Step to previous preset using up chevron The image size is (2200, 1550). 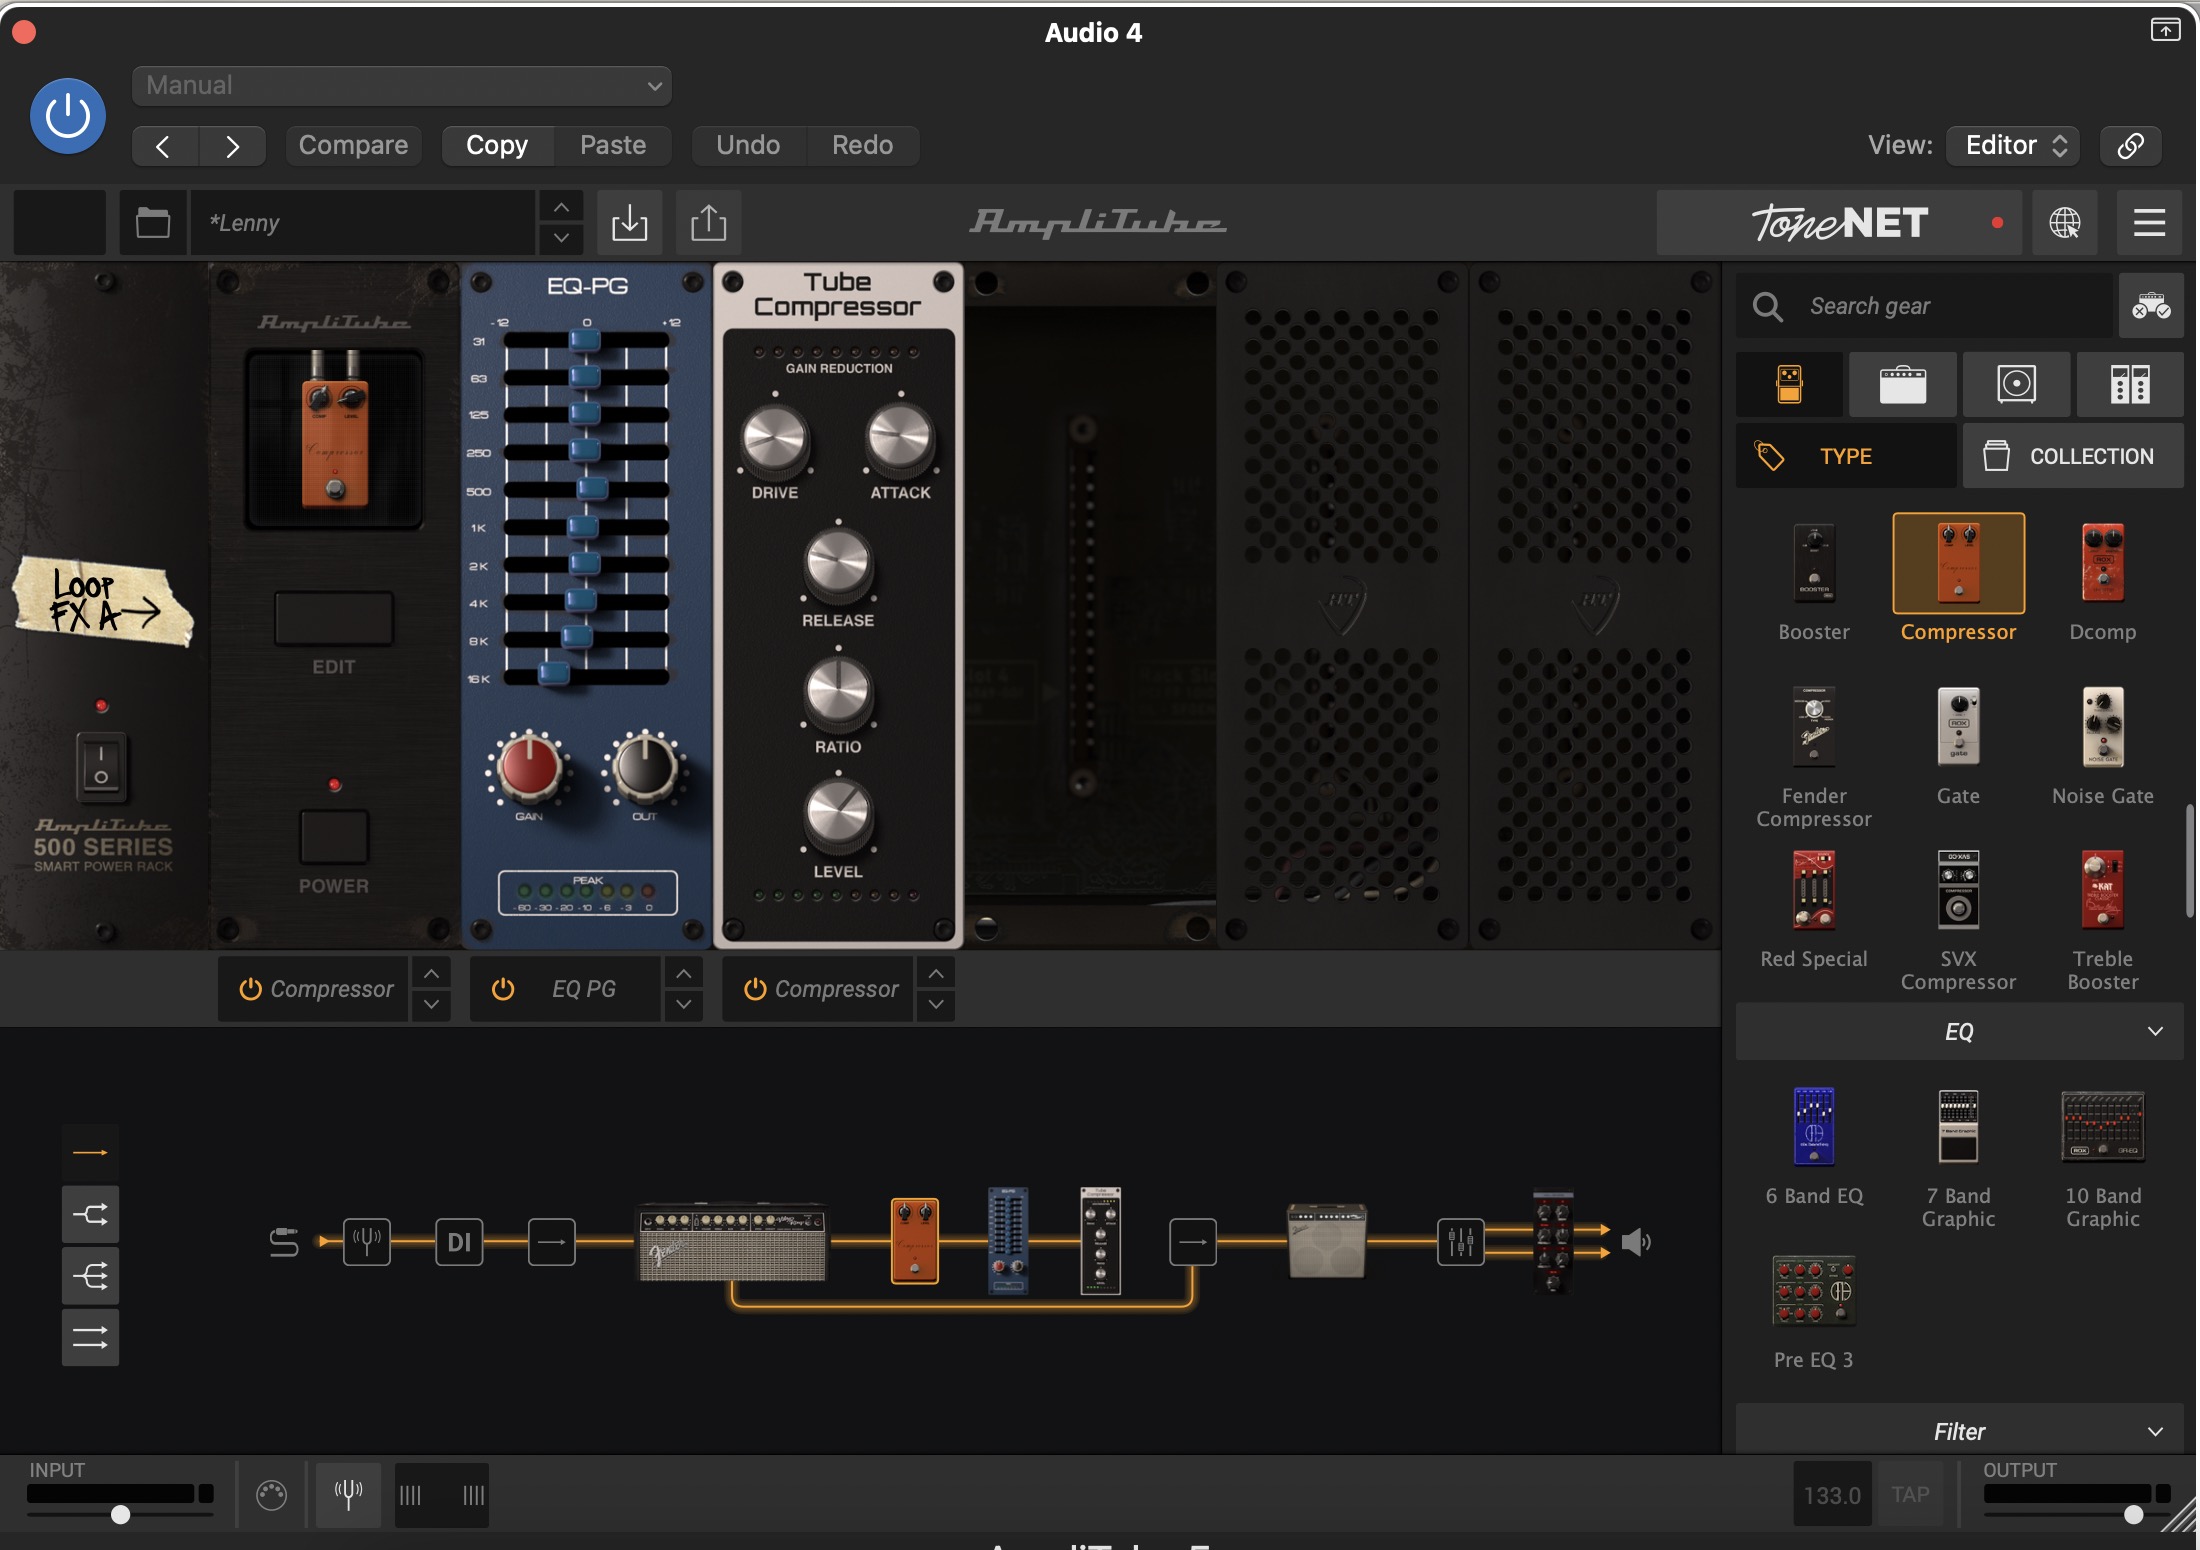coord(562,207)
